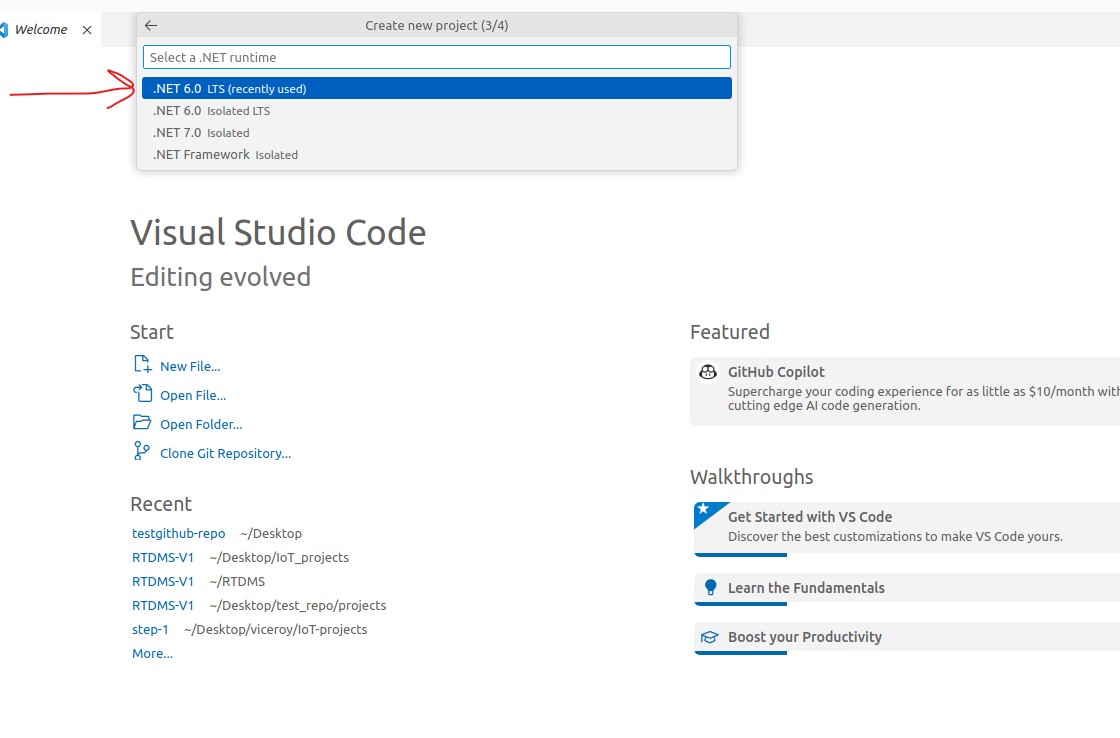Show More... recent items
The height and width of the screenshot is (738, 1120).
click(152, 654)
